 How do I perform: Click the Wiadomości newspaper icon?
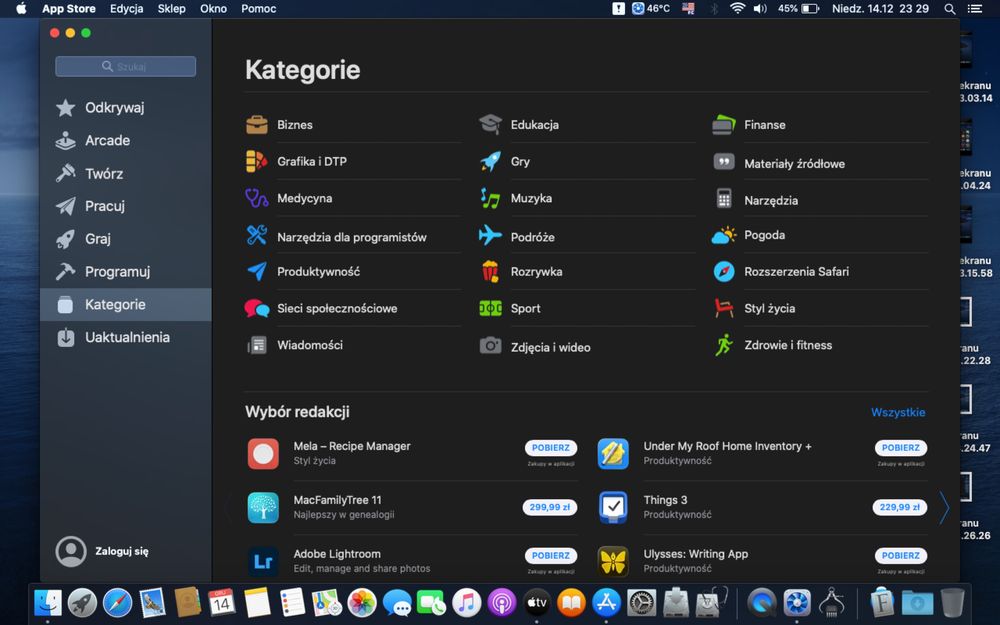point(257,345)
